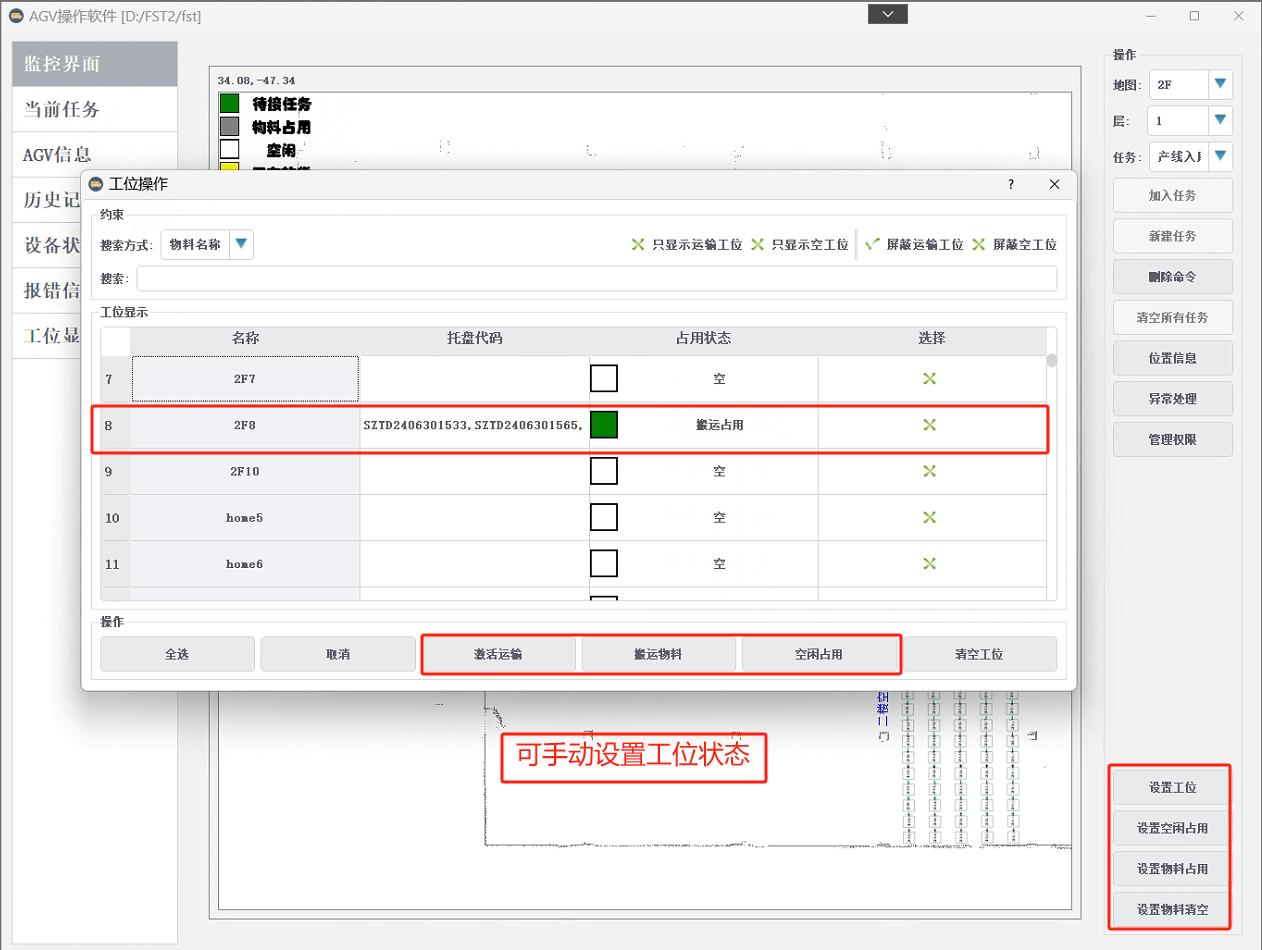Switch to AGV信息 tab
1262x950 pixels.
tap(95, 154)
